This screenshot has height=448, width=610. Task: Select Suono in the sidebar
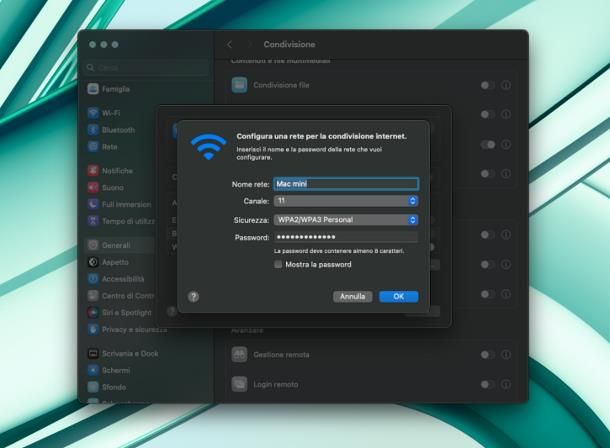tap(106, 187)
